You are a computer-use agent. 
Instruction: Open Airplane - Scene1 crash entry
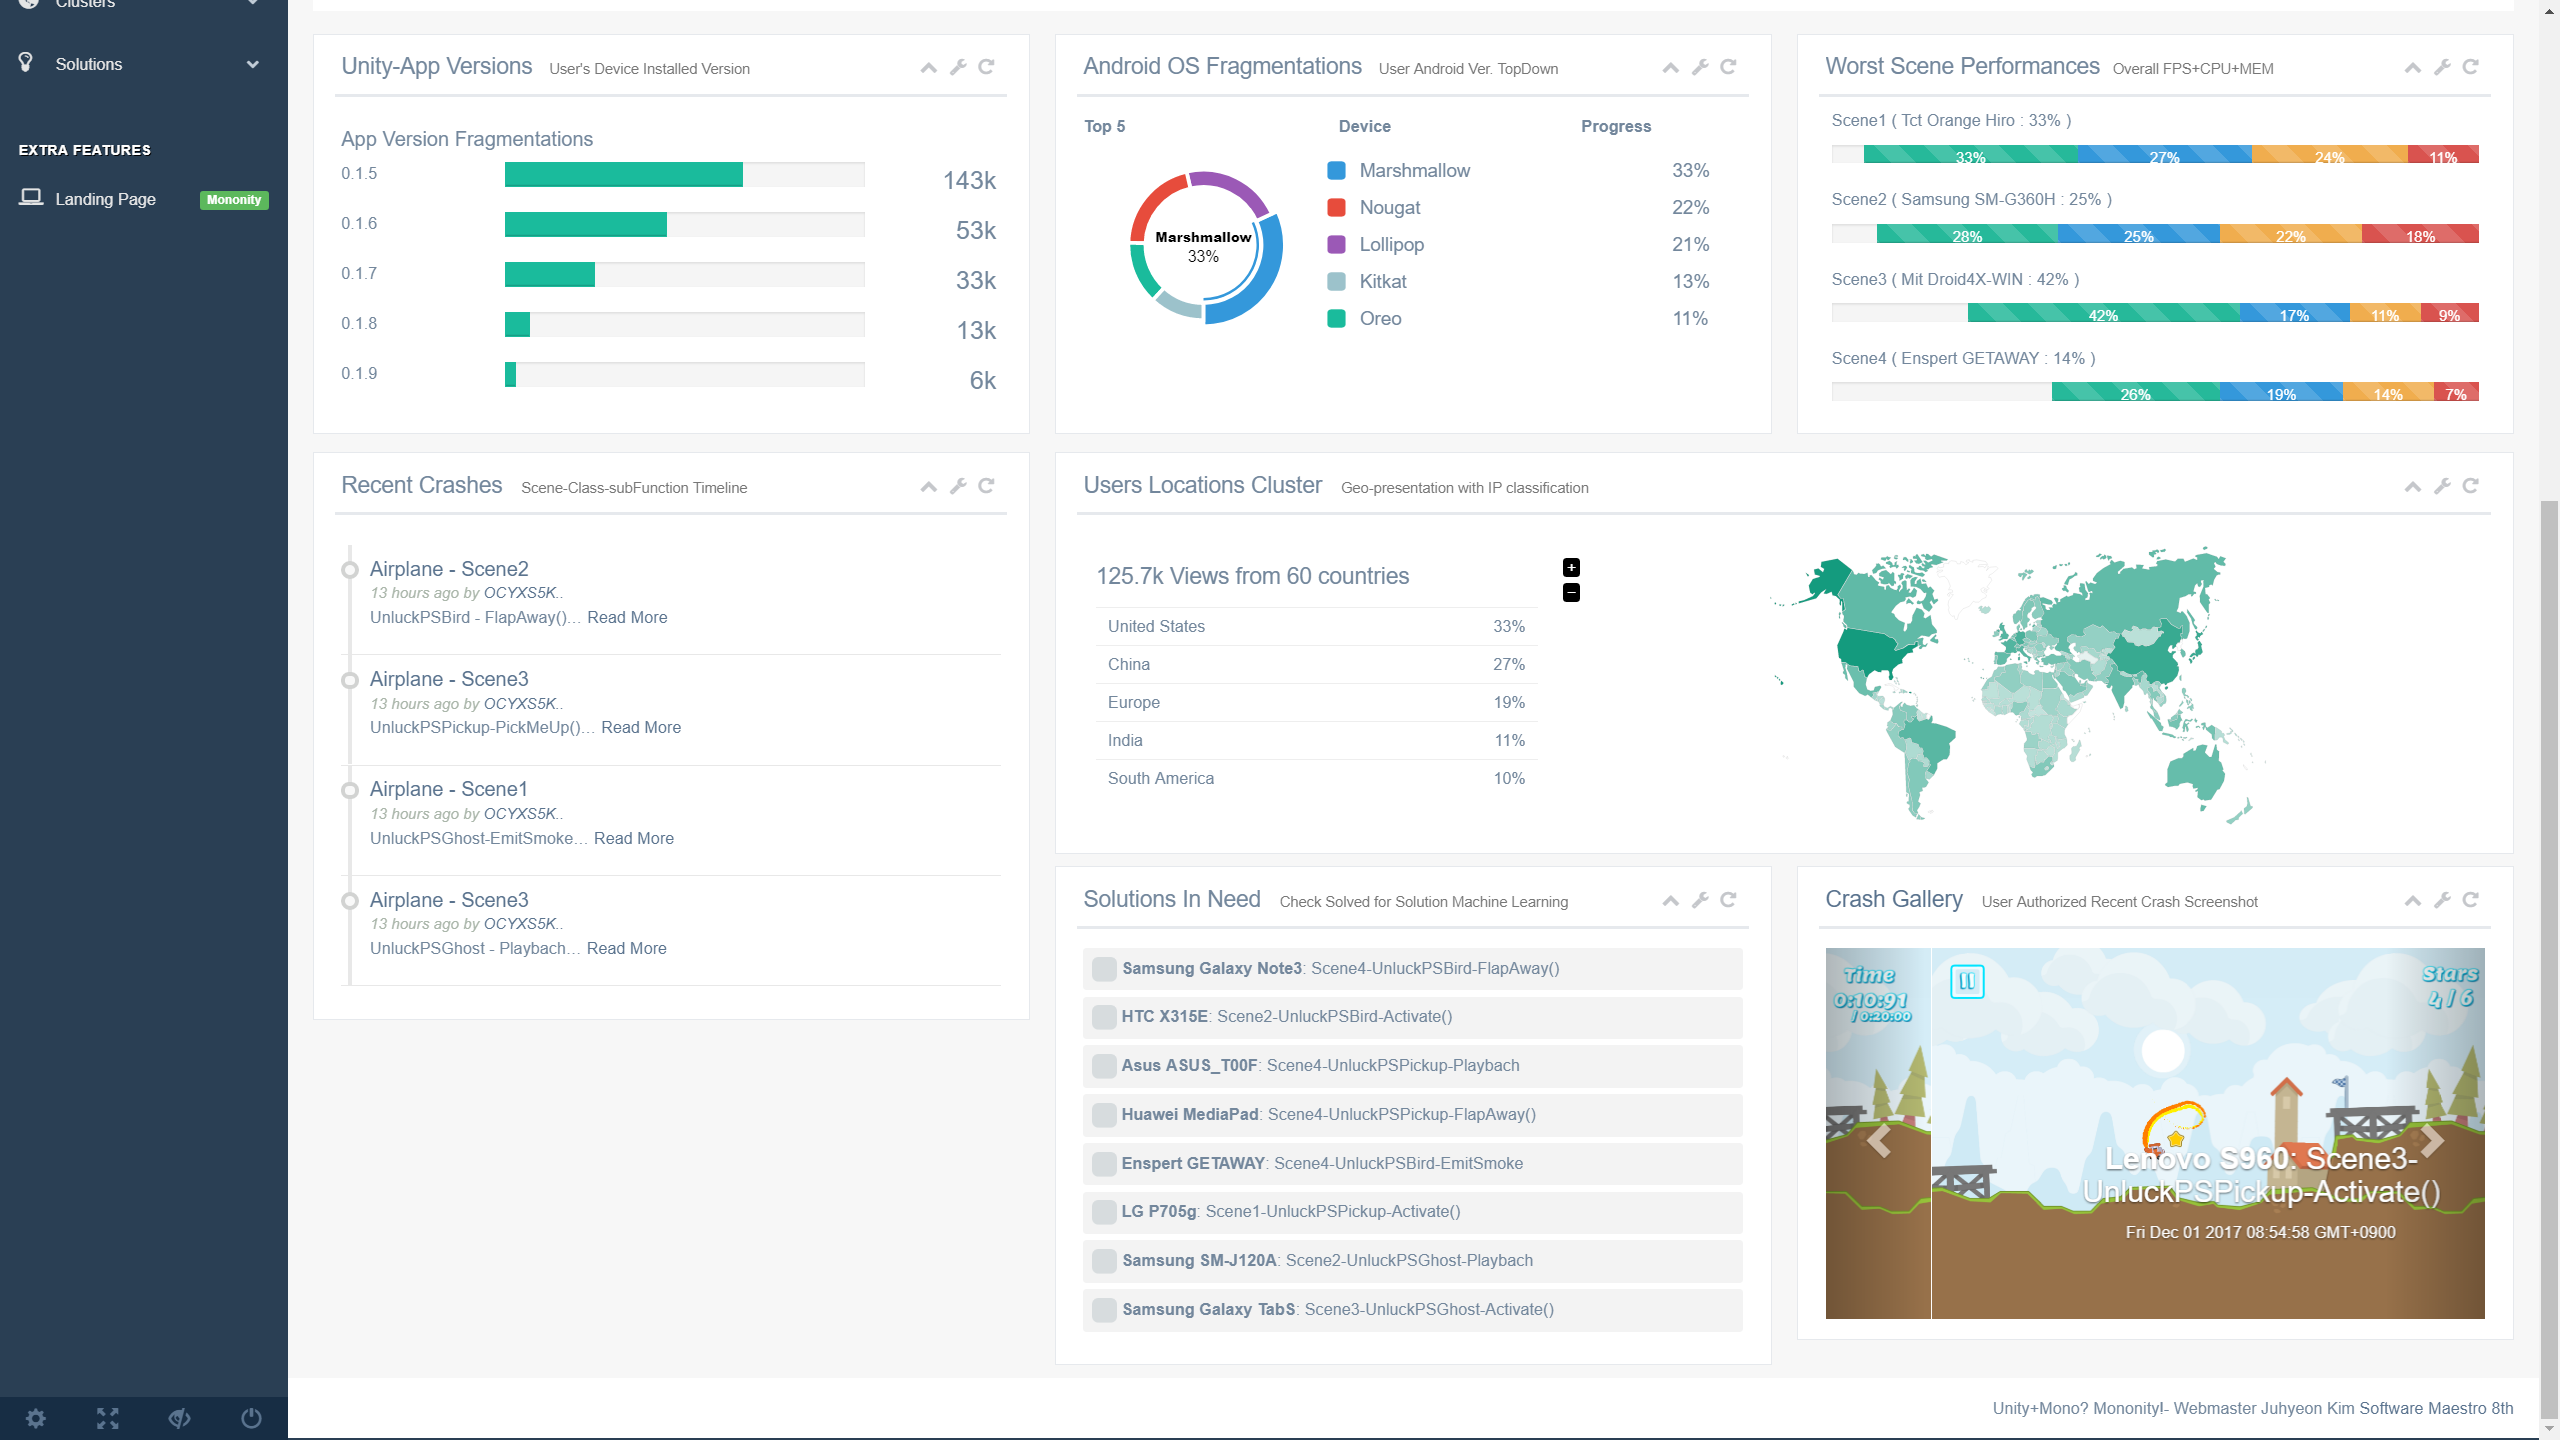tap(449, 789)
